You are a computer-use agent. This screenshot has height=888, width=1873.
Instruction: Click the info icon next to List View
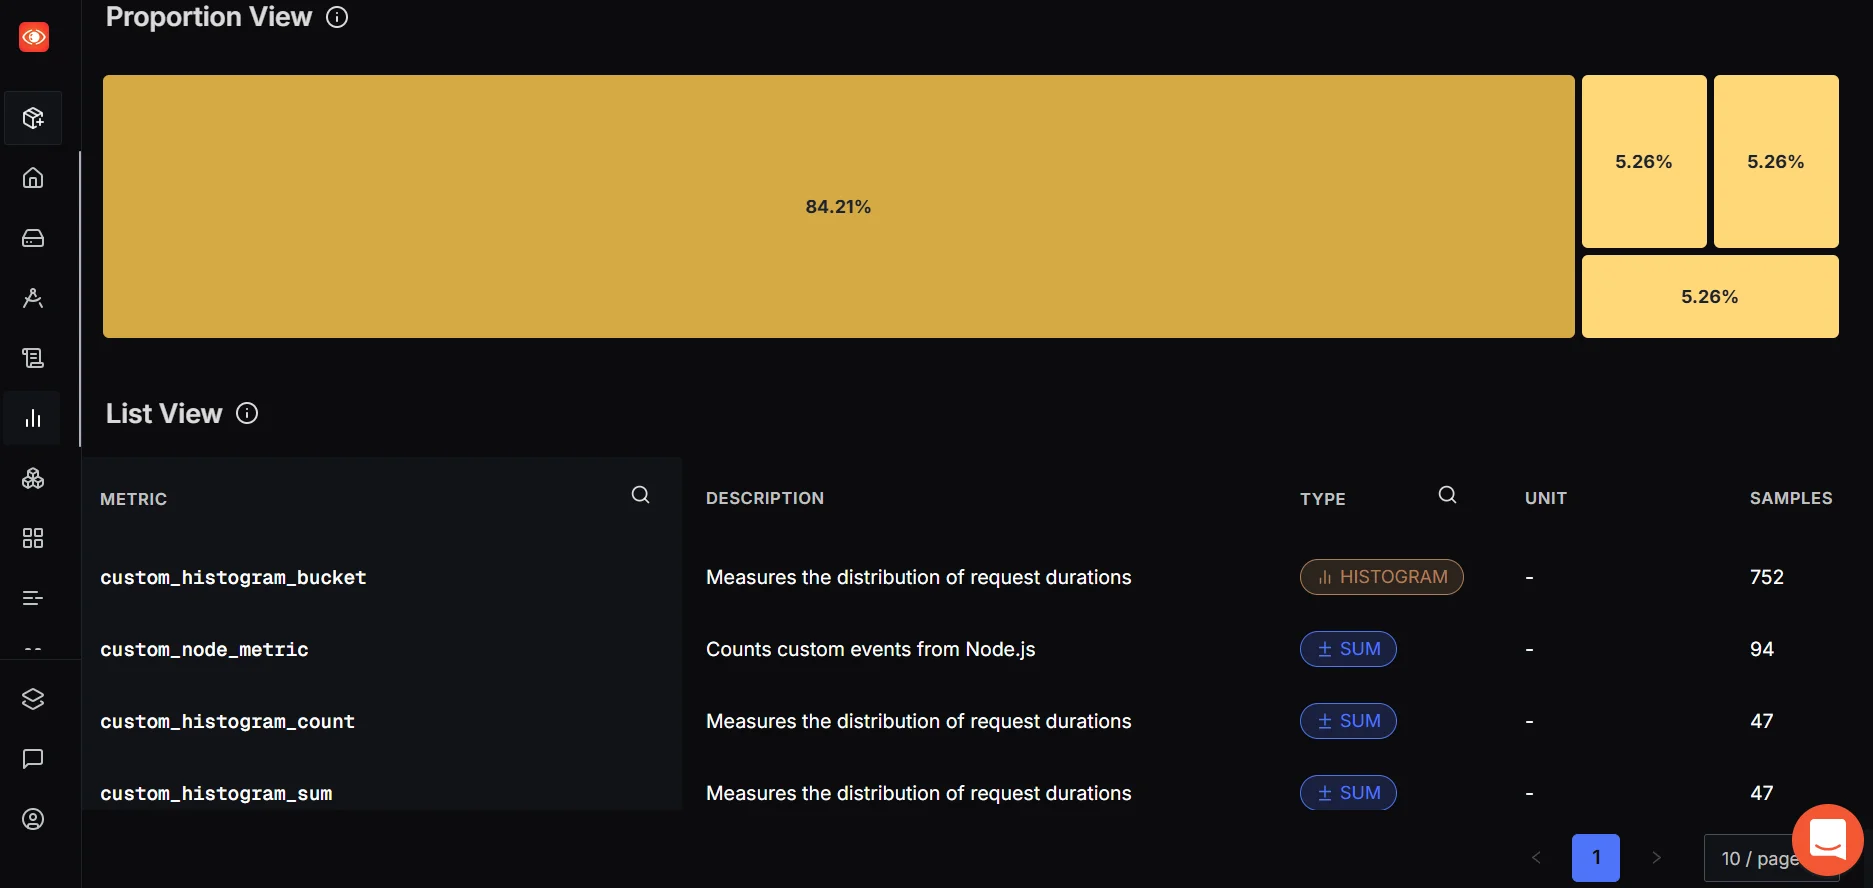click(x=247, y=413)
